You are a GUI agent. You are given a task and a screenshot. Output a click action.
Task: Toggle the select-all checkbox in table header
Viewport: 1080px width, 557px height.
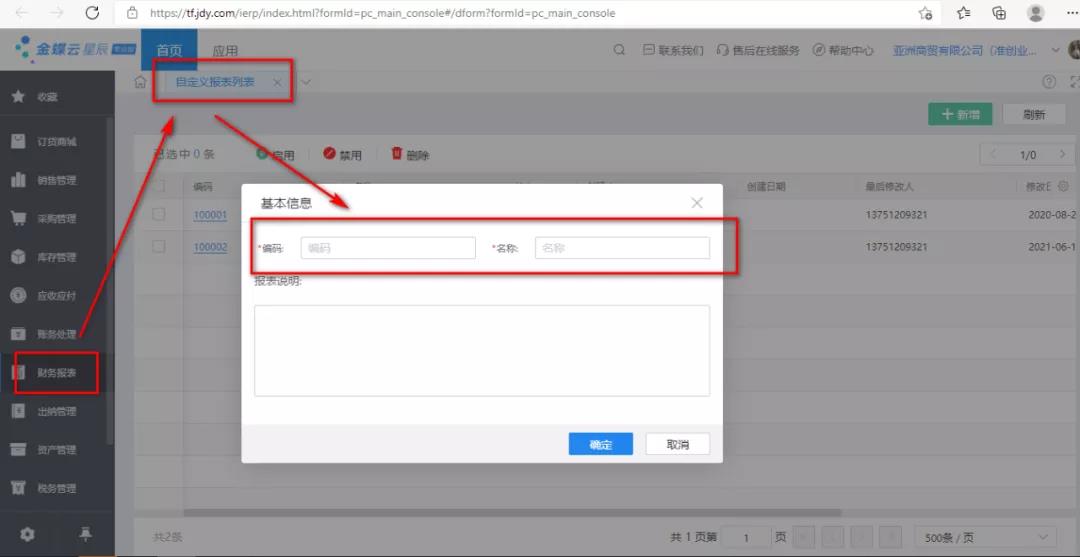point(159,186)
